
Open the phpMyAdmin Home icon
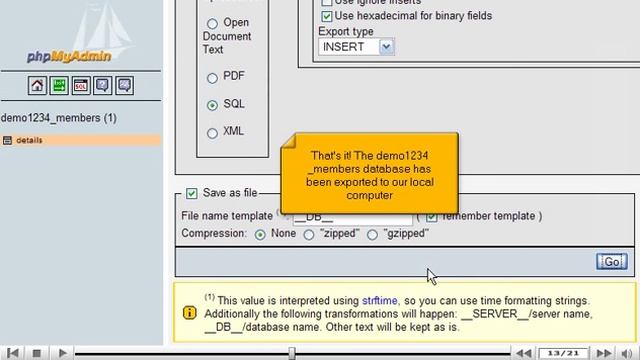coord(37,85)
